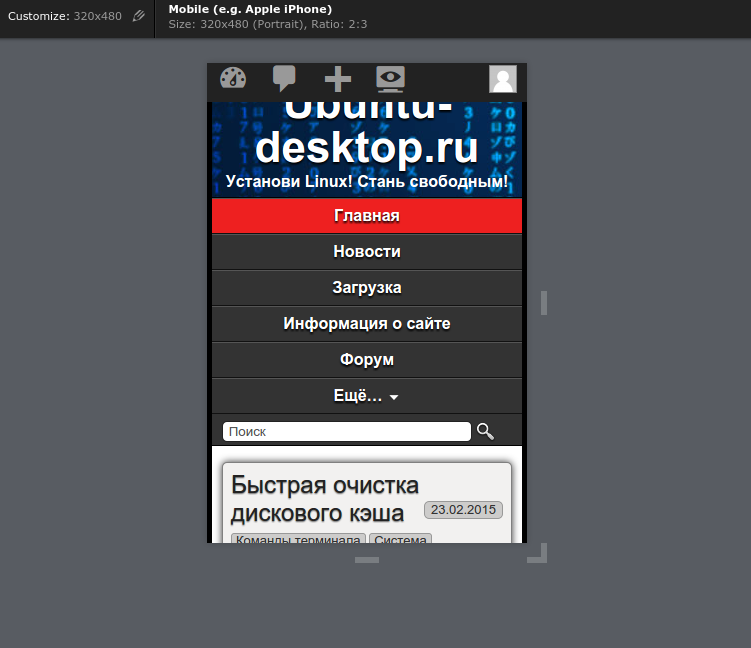This screenshot has height=648, width=751.
Task: Navigate to the Форум menu item
Action: [366, 360]
